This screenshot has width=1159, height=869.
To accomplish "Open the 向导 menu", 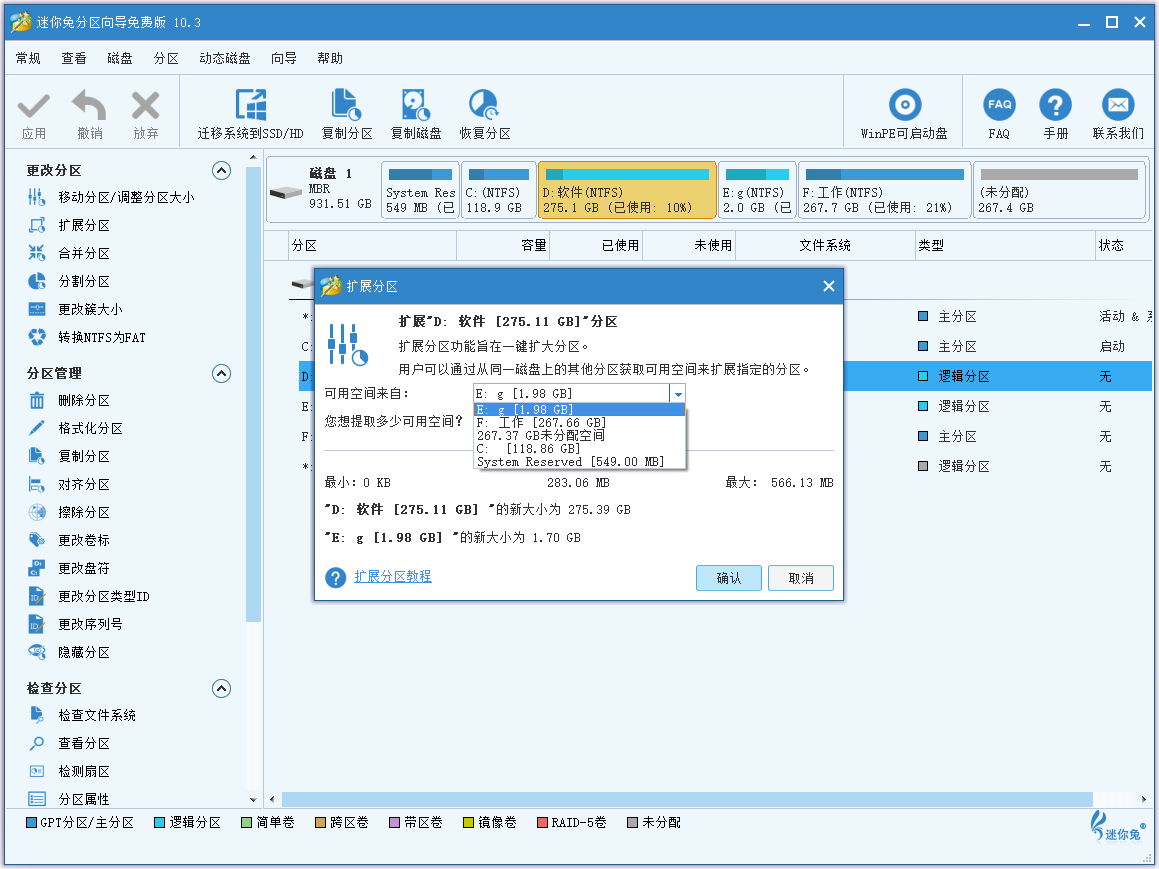I will tap(284, 58).
